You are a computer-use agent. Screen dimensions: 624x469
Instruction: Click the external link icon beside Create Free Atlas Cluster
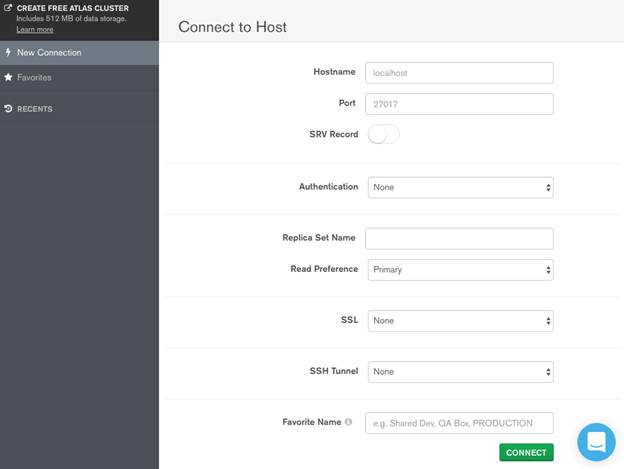click(8, 8)
